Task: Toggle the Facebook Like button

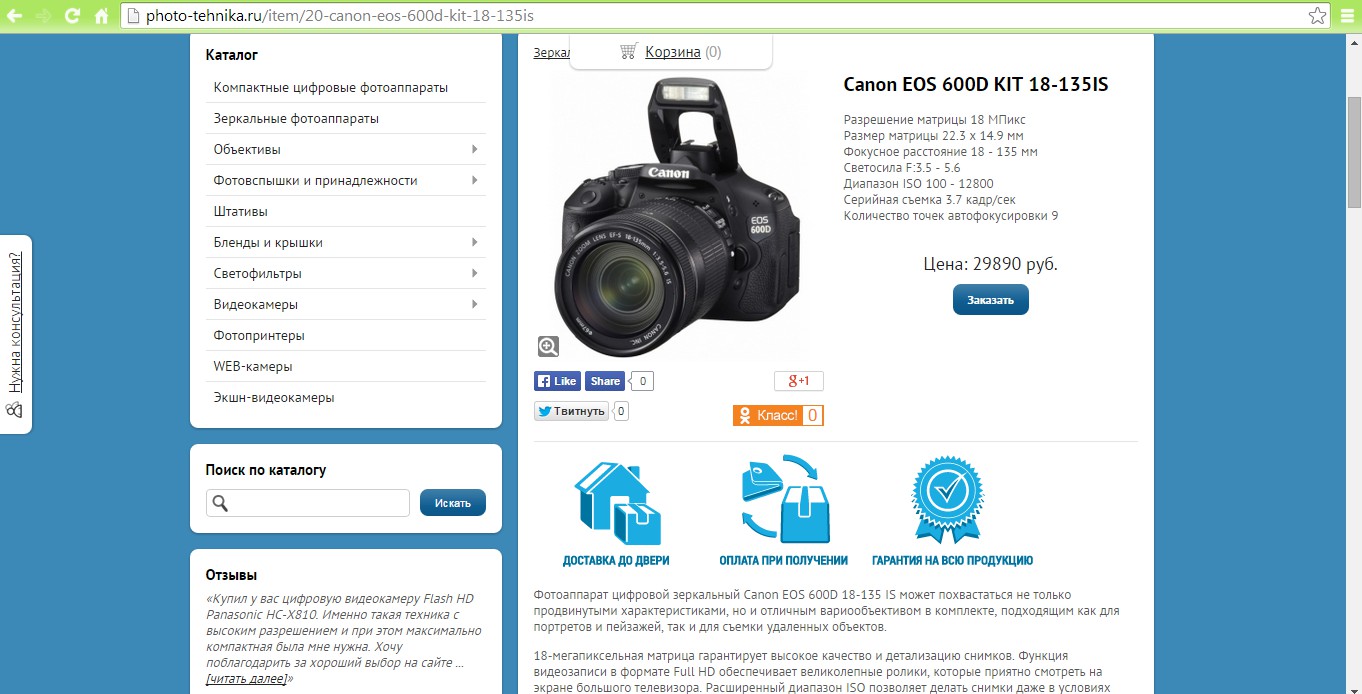Action: tap(556, 380)
